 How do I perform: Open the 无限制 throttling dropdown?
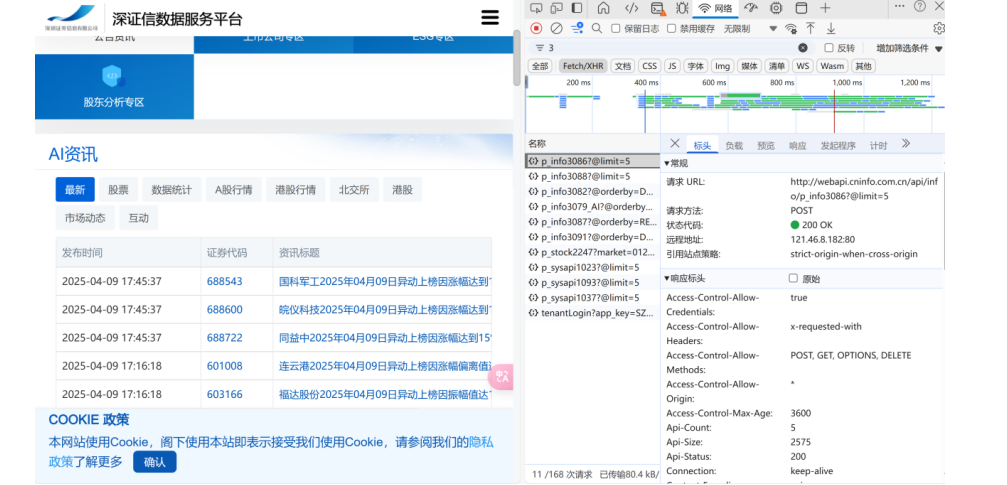[750, 28]
